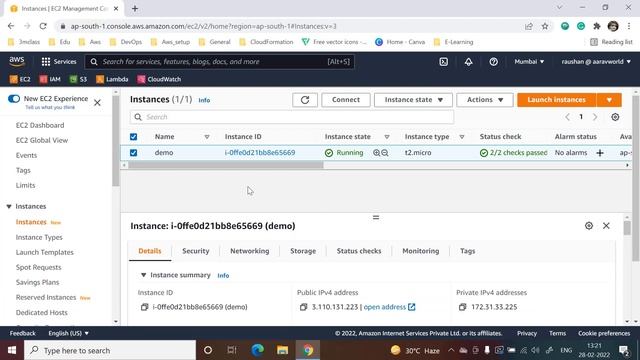Open Actions dropdown
Viewport: 640px width, 360px height.
coord(484,100)
